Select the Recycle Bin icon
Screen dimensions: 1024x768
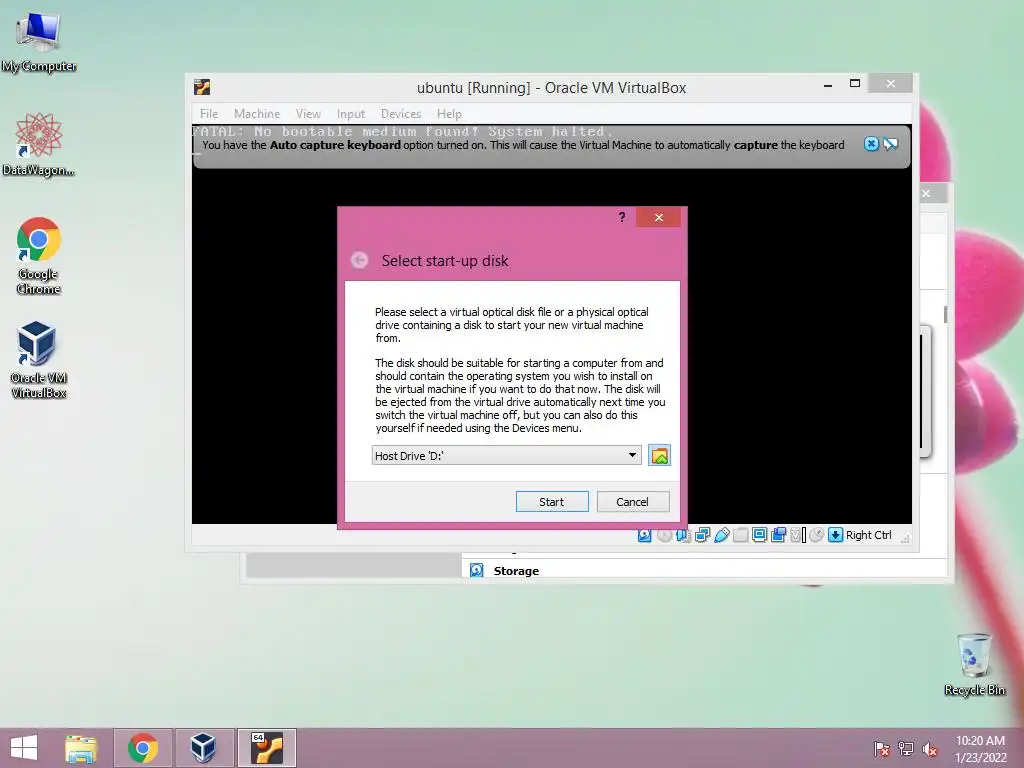(x=974, y=664)
